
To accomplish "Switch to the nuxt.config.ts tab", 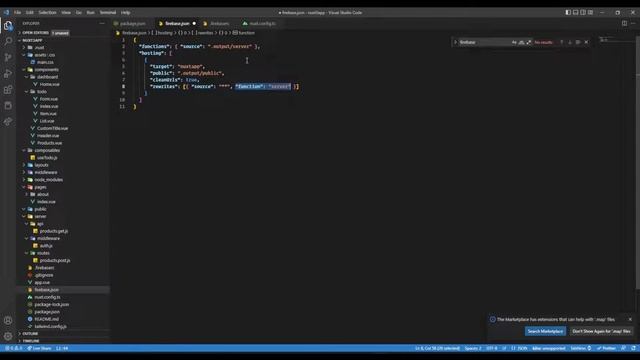I will pyautogui.click(x=262, y=24).
